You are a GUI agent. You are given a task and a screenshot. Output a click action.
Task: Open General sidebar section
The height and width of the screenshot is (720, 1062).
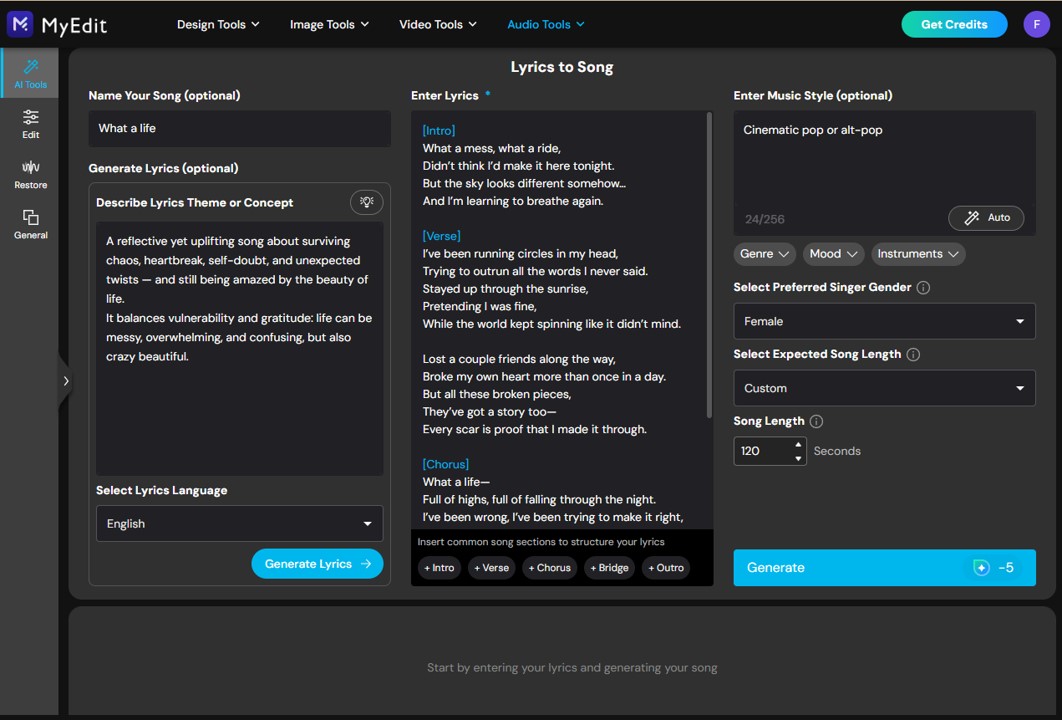pos(30,224)
